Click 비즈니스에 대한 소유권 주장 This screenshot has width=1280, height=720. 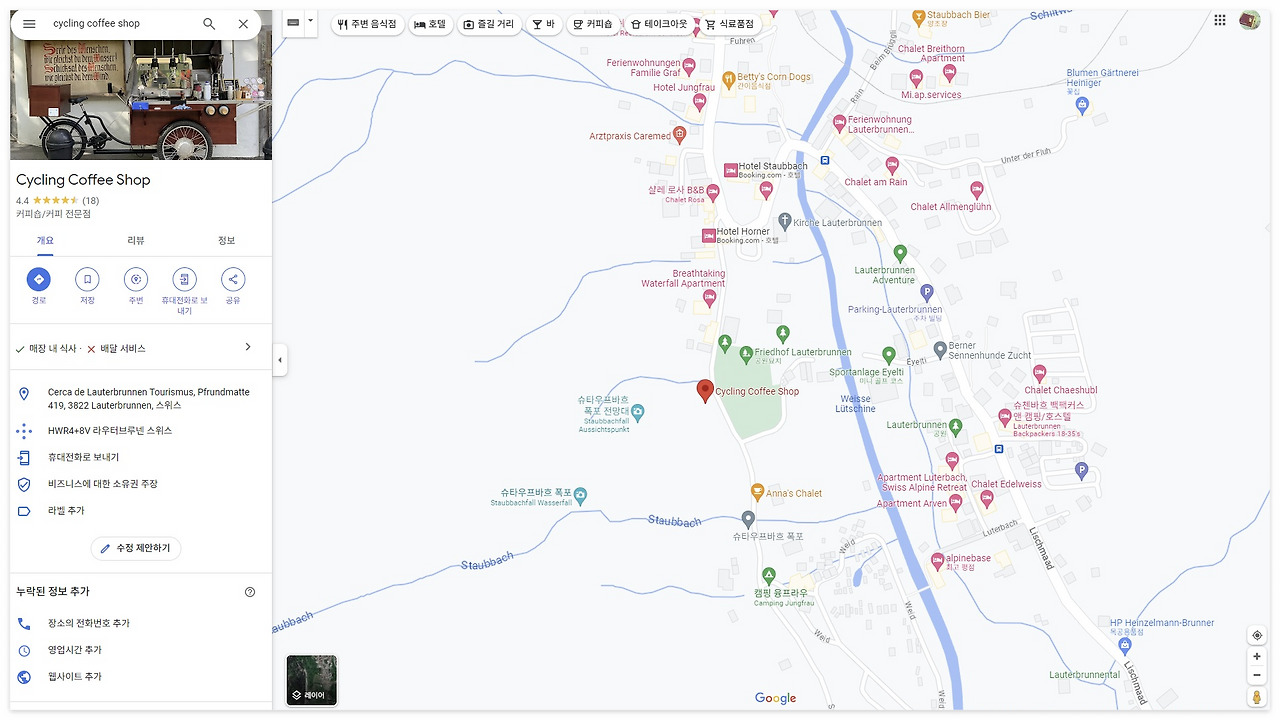141,484
